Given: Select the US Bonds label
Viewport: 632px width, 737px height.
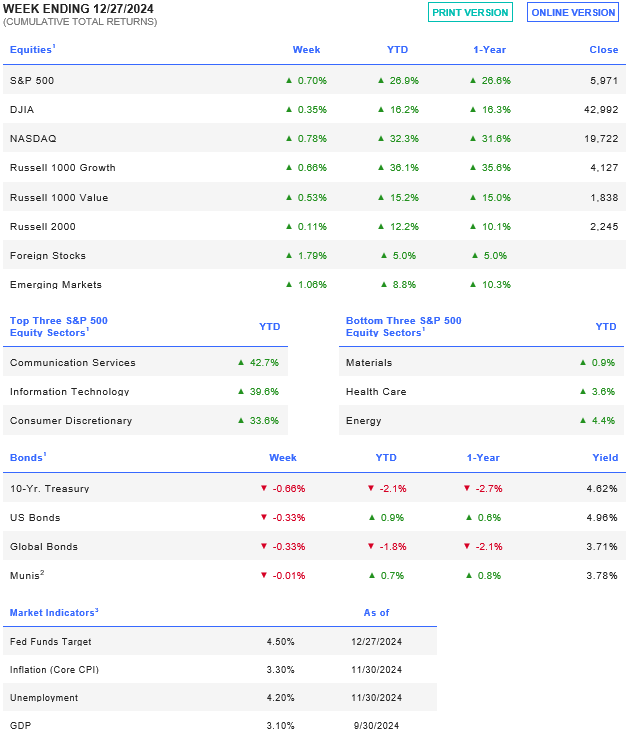Looking at the screenshot, I should click(35, 518).
